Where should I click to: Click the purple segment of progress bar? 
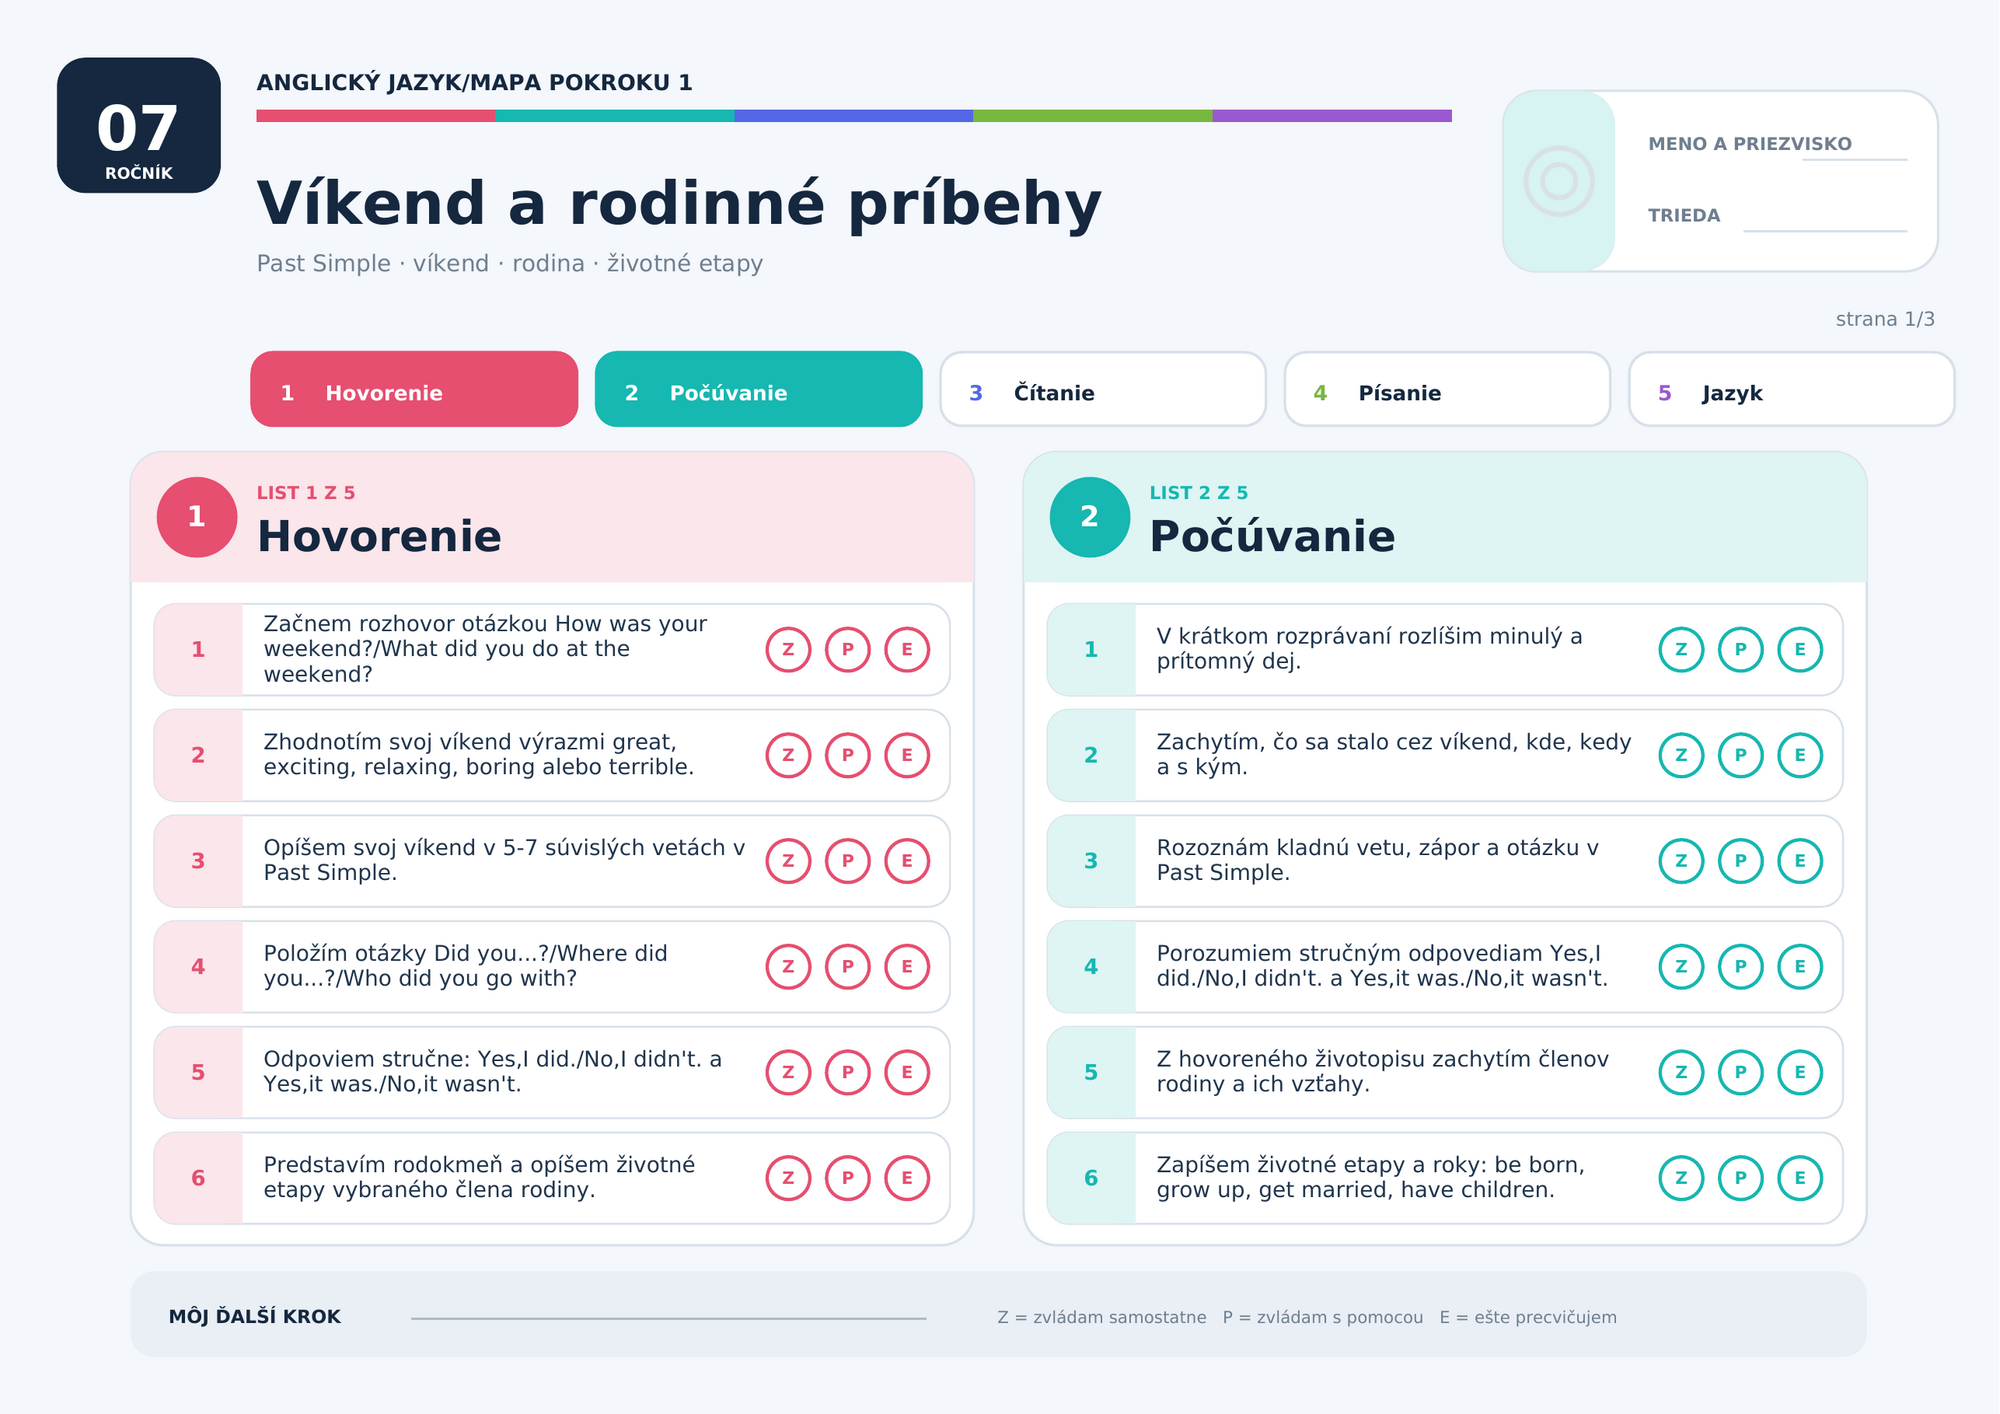[x=1332, y=116]
